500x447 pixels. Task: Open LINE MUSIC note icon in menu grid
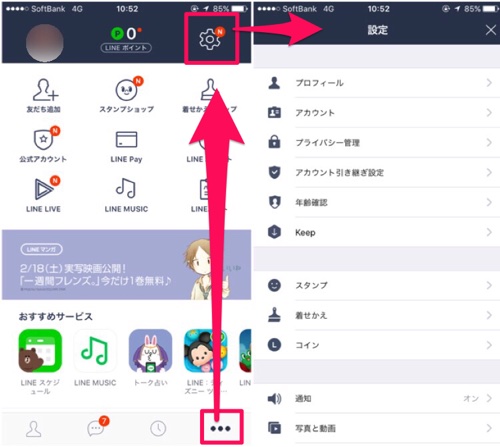coord(126,188)
